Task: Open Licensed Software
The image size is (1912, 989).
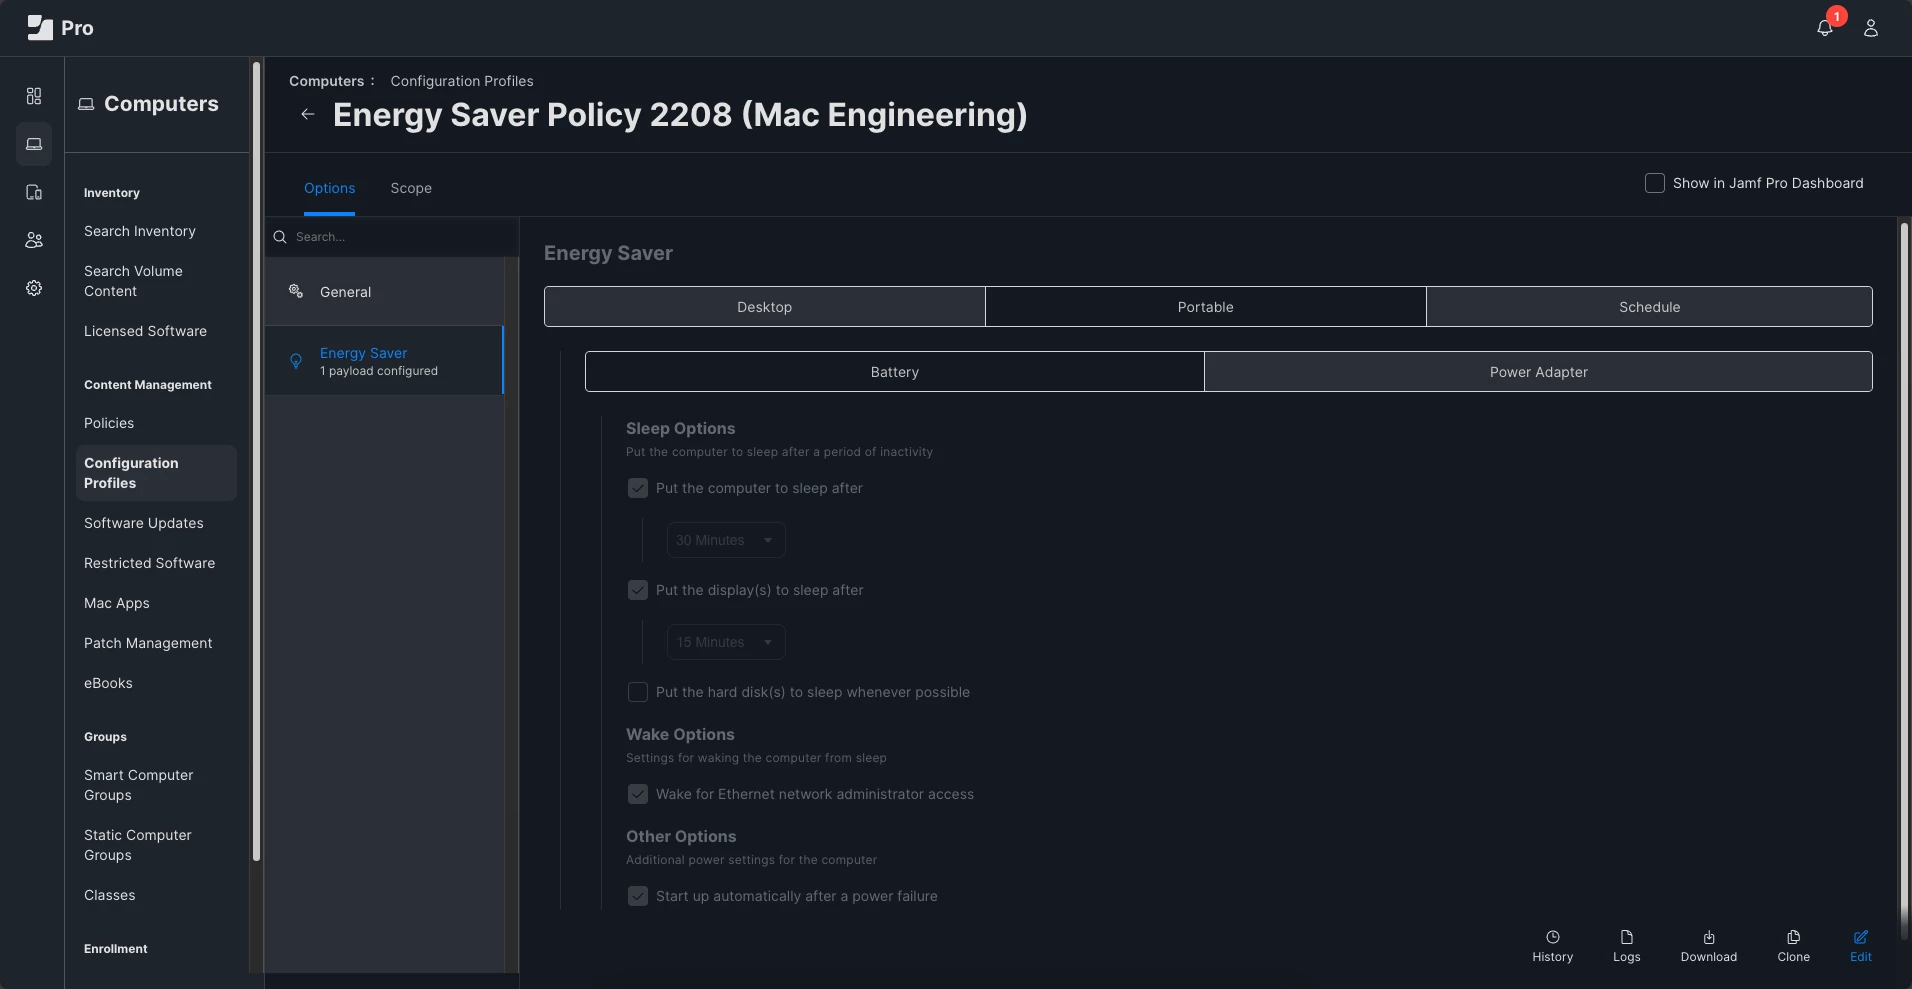Action: point(145,331)
